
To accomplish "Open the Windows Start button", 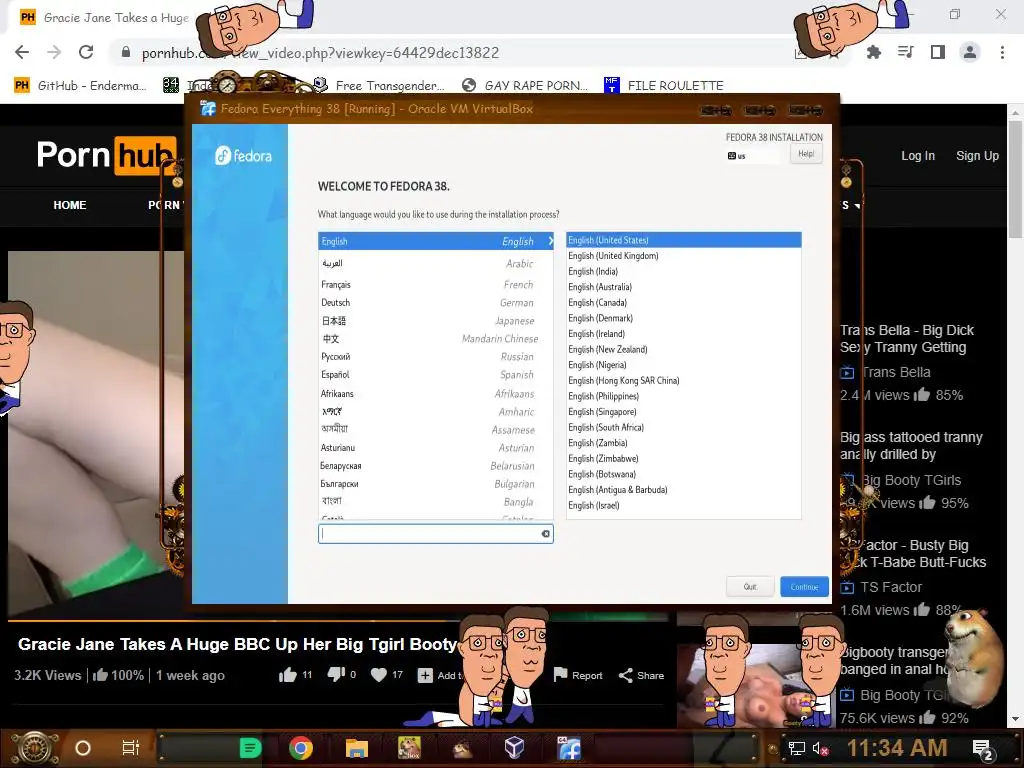I will point(35,748).
